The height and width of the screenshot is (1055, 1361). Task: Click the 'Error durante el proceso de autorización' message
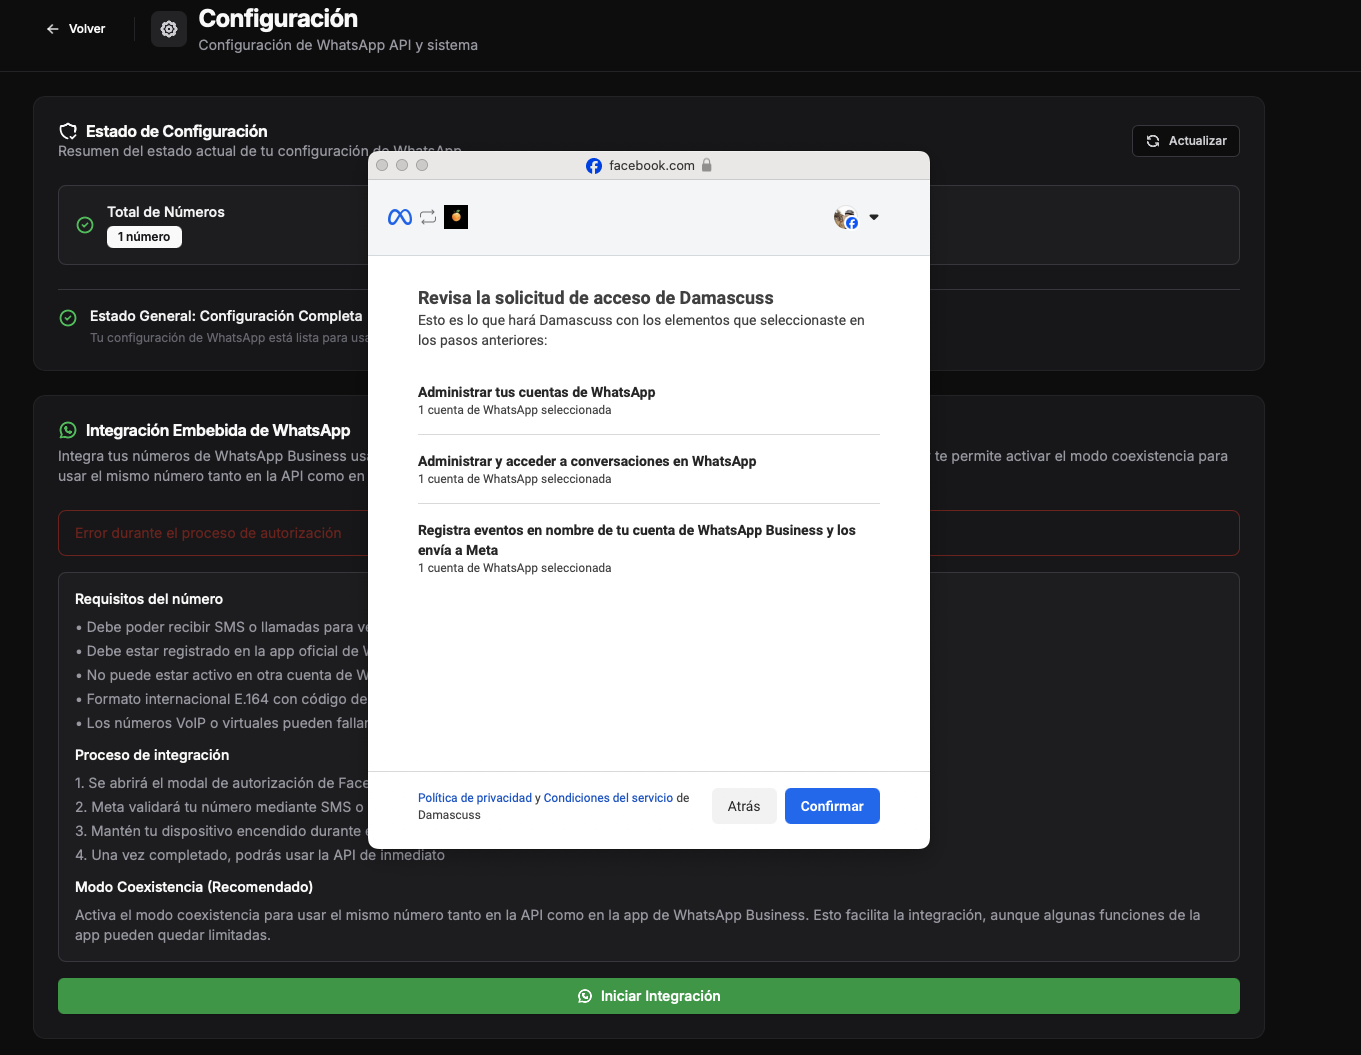pyautogui.click(x=208, y=533)
